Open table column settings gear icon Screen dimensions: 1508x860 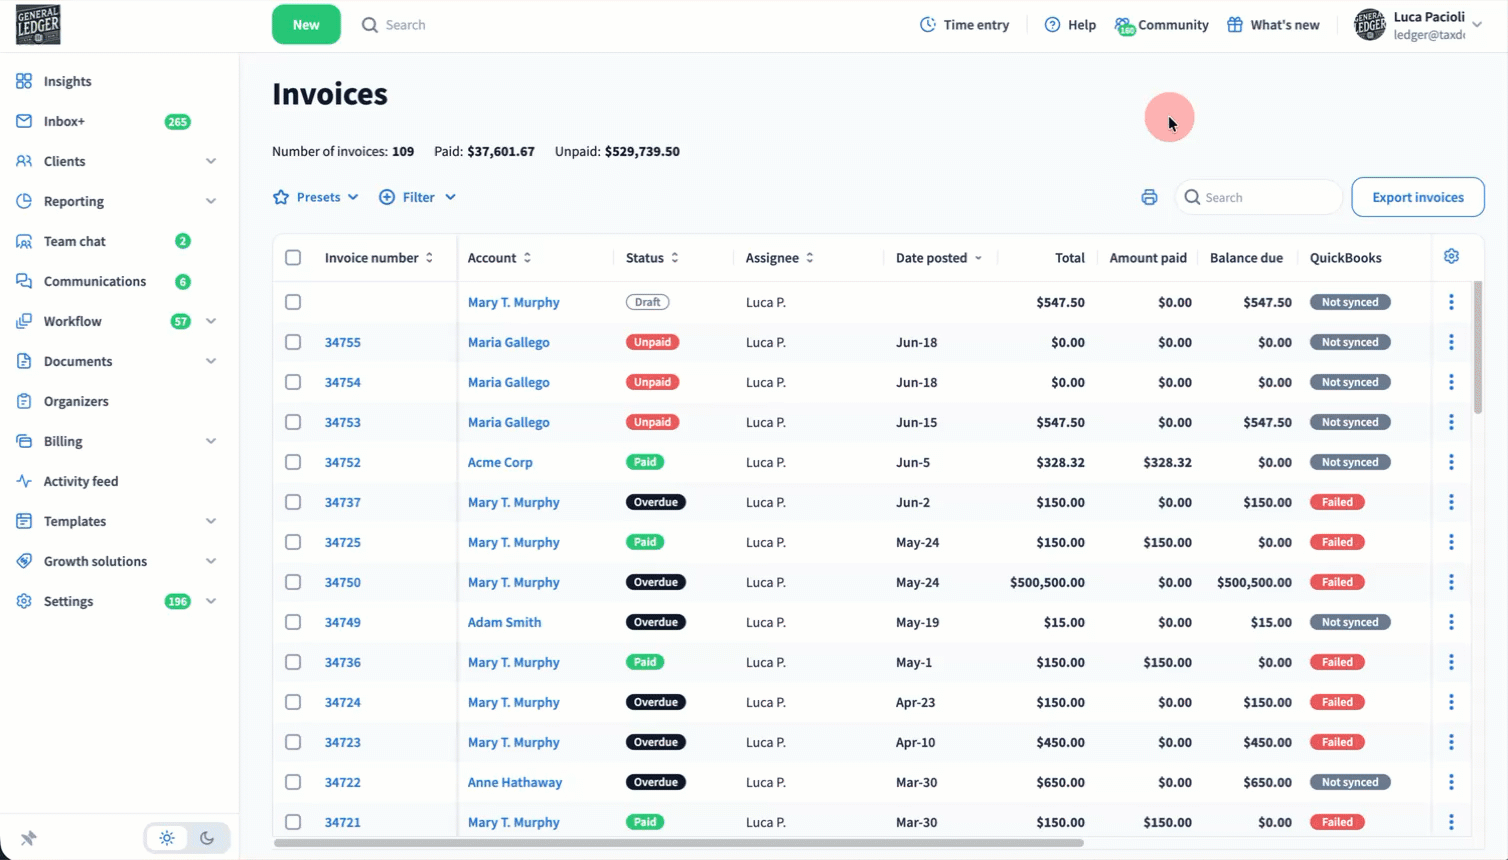pyautogui.click(x=1451, y=257)
